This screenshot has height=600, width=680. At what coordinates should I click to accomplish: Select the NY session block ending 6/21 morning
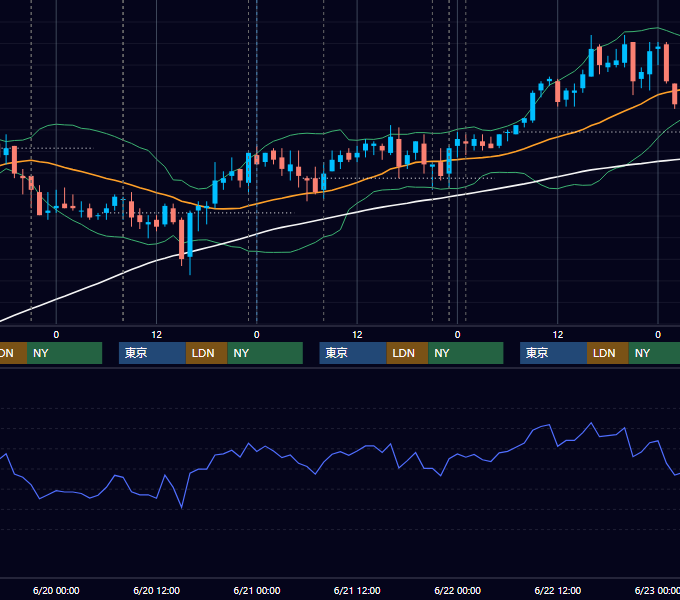265,353
